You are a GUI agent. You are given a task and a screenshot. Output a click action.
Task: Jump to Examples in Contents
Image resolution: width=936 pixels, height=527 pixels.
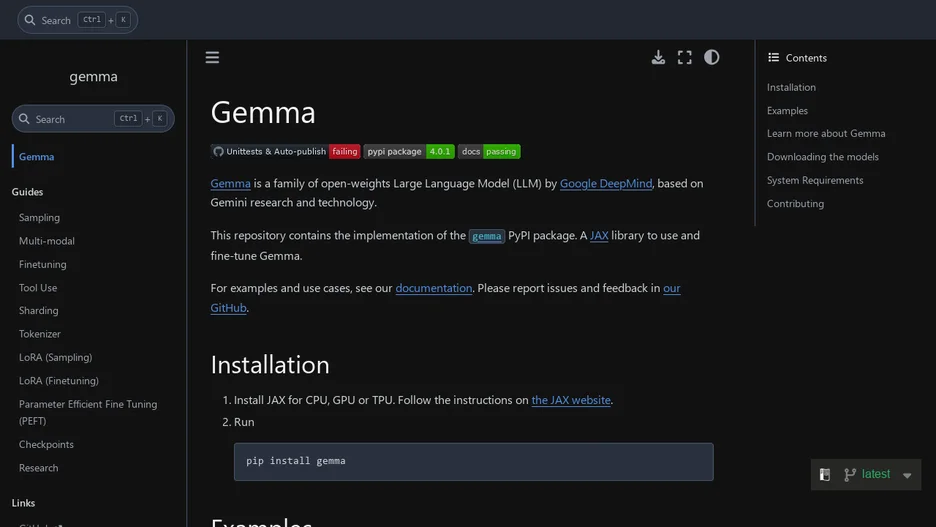point(787,110)
